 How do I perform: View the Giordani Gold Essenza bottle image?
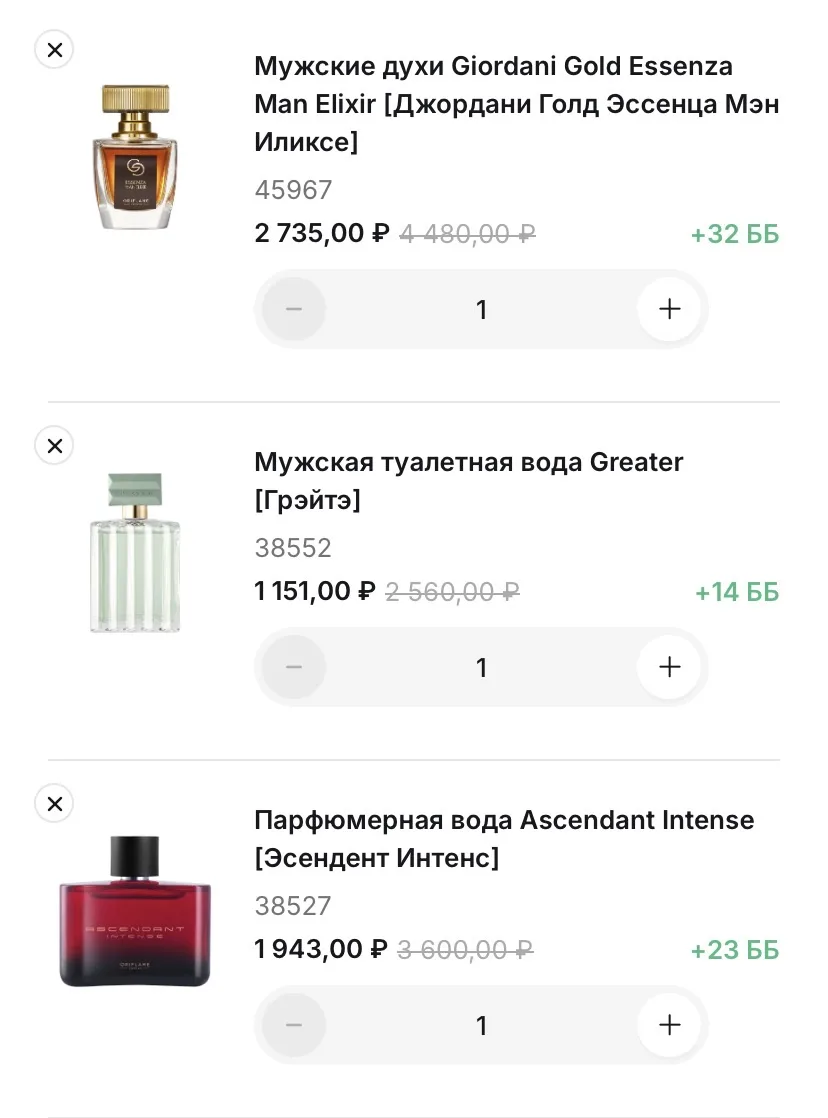pos(135,157)
